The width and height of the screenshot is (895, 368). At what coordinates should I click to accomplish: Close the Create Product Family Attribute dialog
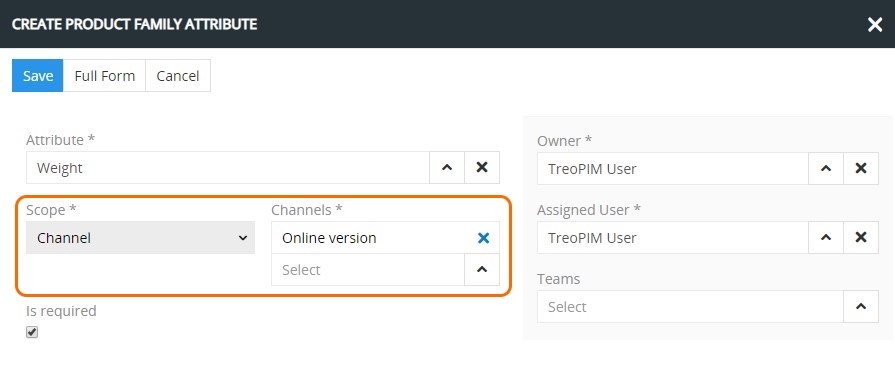click(874, 24)
